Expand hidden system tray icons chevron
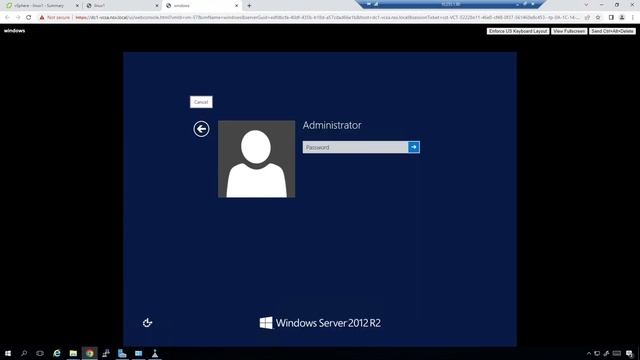Screen dimensions: 640x360 point(589,353)
